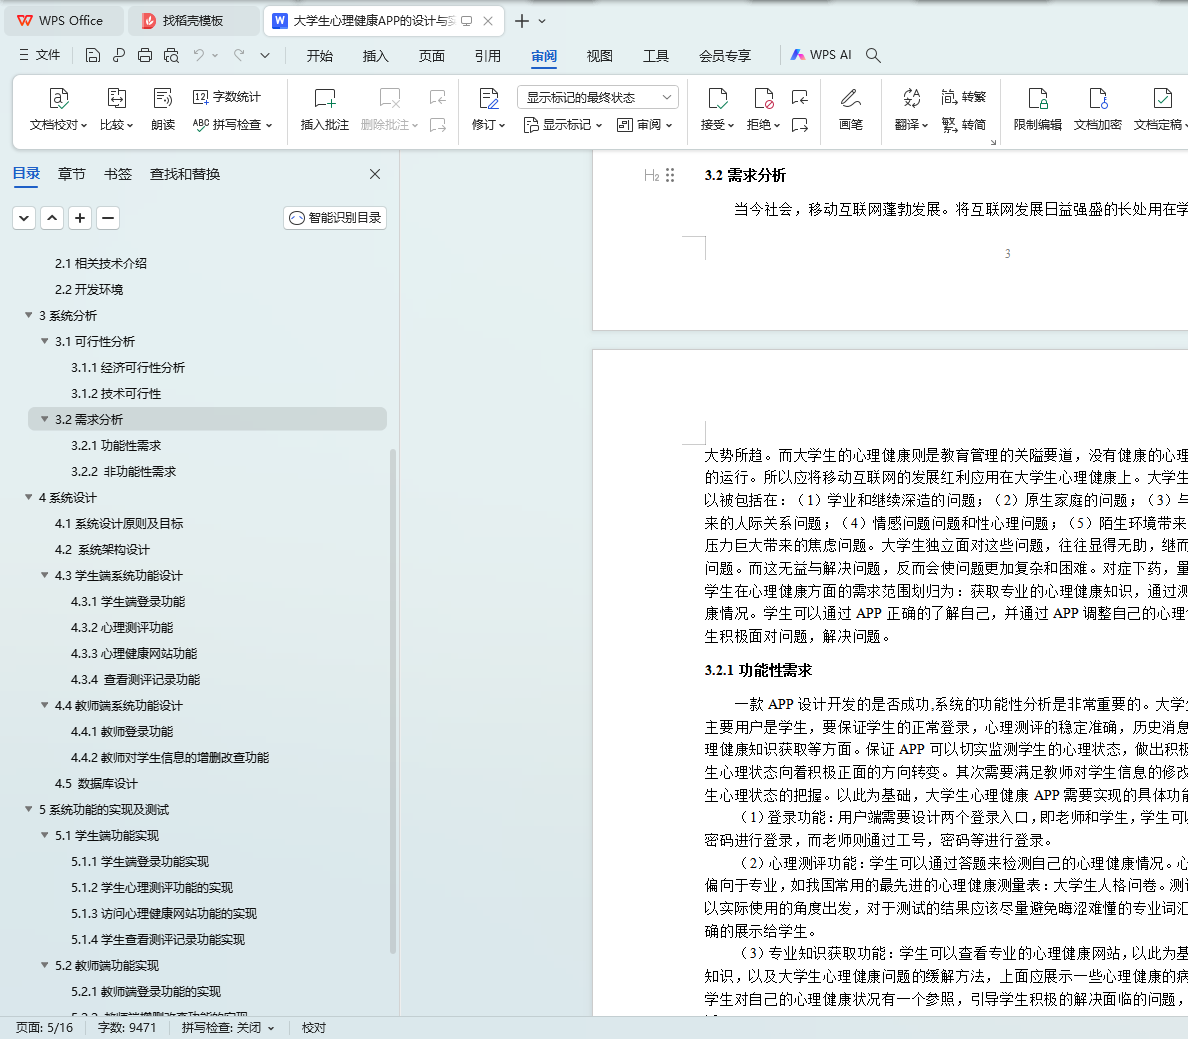The height and width of the screenshot is (1039, 1188).
Task: Open the 文件 menu
Action: coord(39,55)
